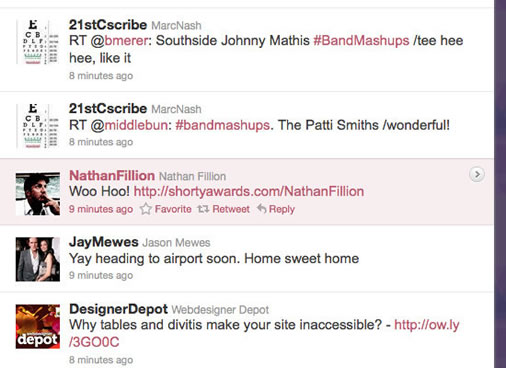The image size is (506, 368).
Task: Open tweet details chevron on NathanFillion tweet
Action: [477, 174]
